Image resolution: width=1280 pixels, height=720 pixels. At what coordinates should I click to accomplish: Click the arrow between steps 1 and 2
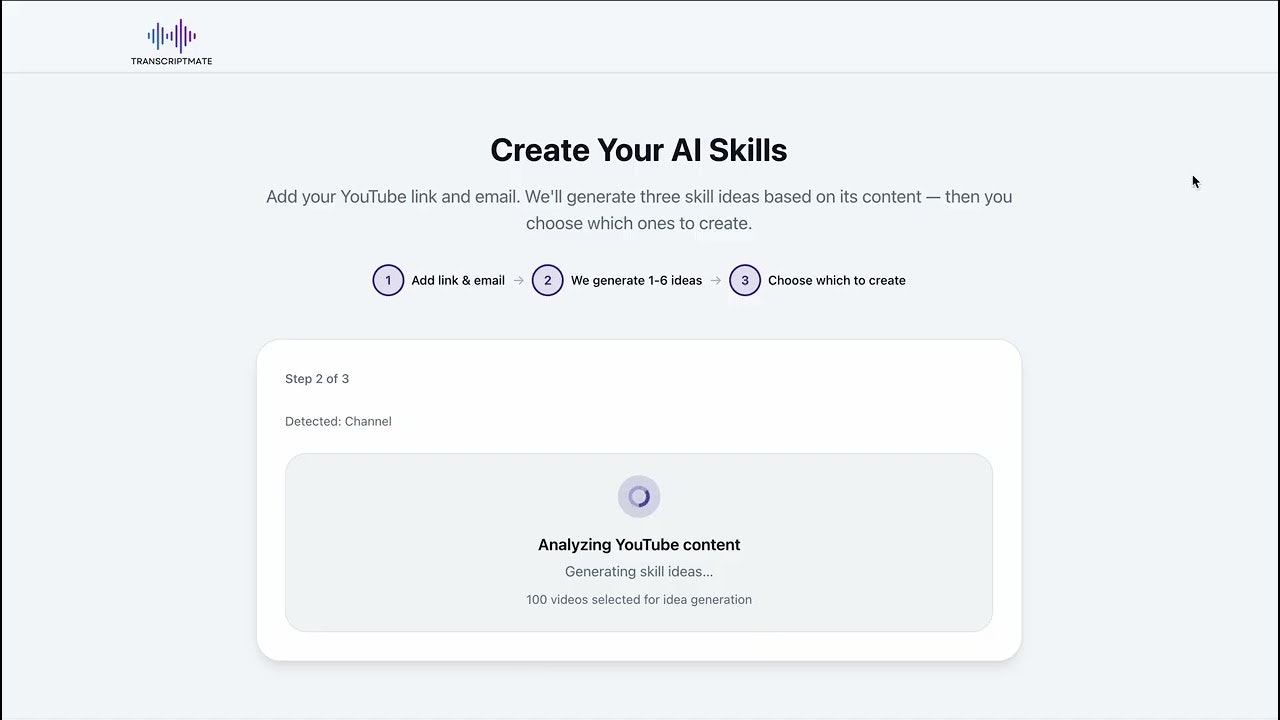click(x=521, y=280)
